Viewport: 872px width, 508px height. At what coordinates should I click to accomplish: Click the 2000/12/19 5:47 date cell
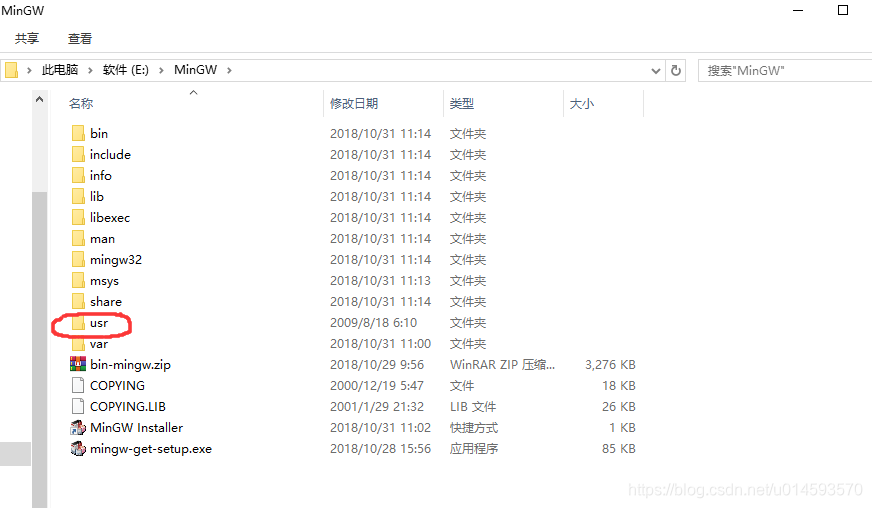tap(376, 386)
